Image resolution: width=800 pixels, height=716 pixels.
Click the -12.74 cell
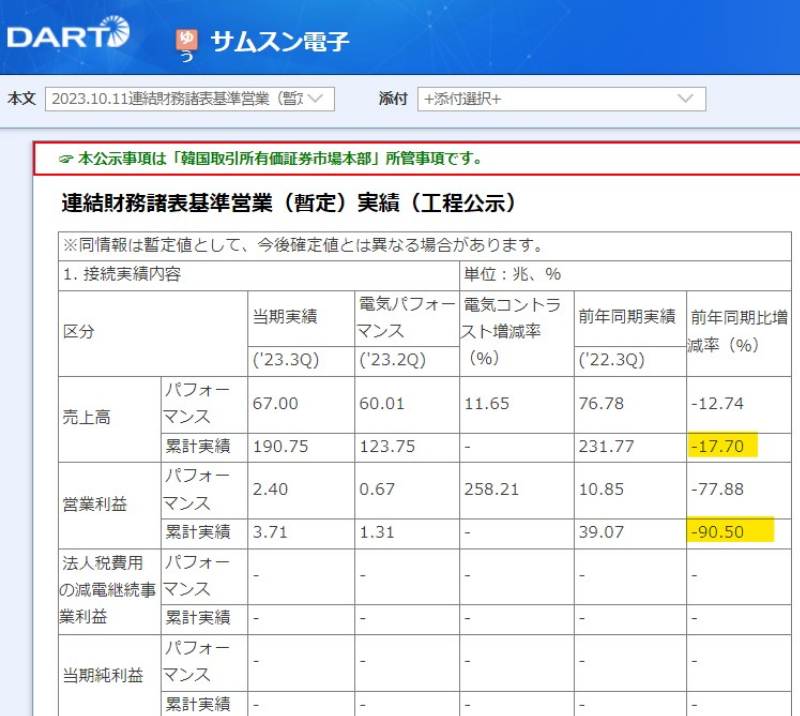[739, 404]
